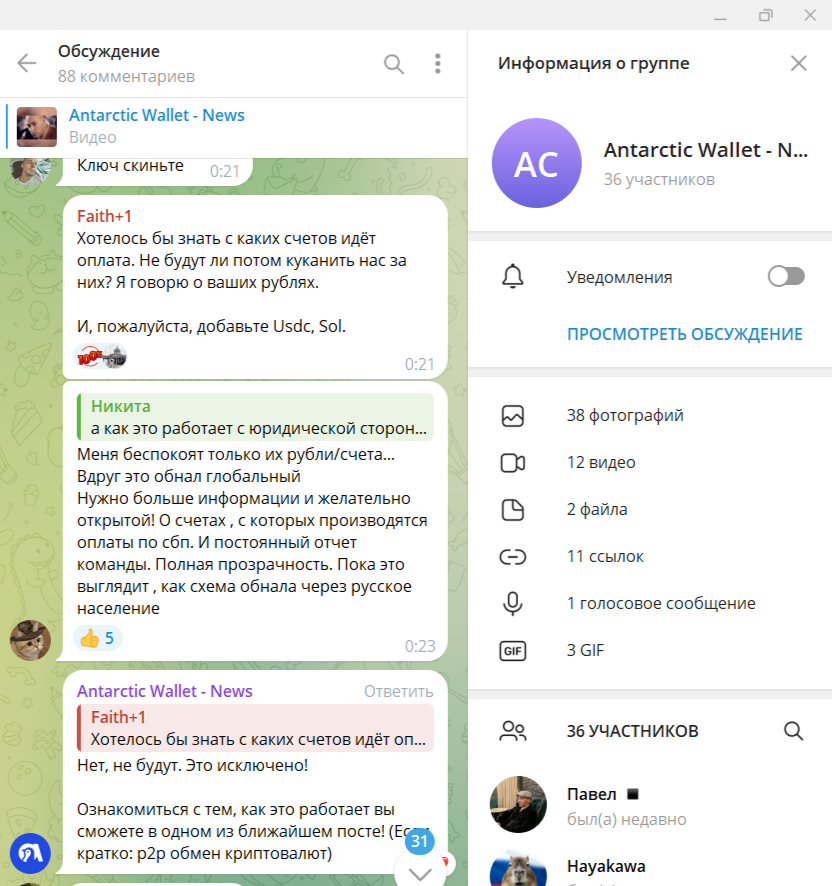Go back using the left arrow icon

[27, 63]
